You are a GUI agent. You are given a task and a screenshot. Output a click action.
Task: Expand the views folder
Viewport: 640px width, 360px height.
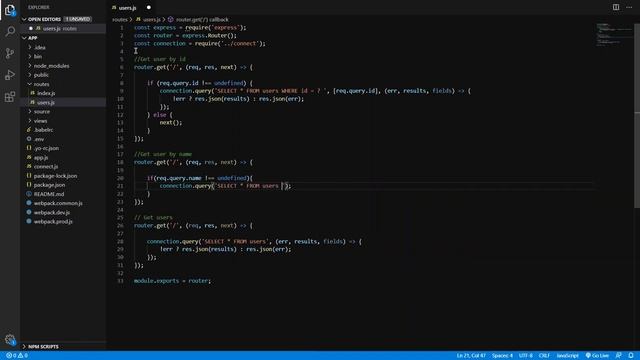(x=40, y=121)
